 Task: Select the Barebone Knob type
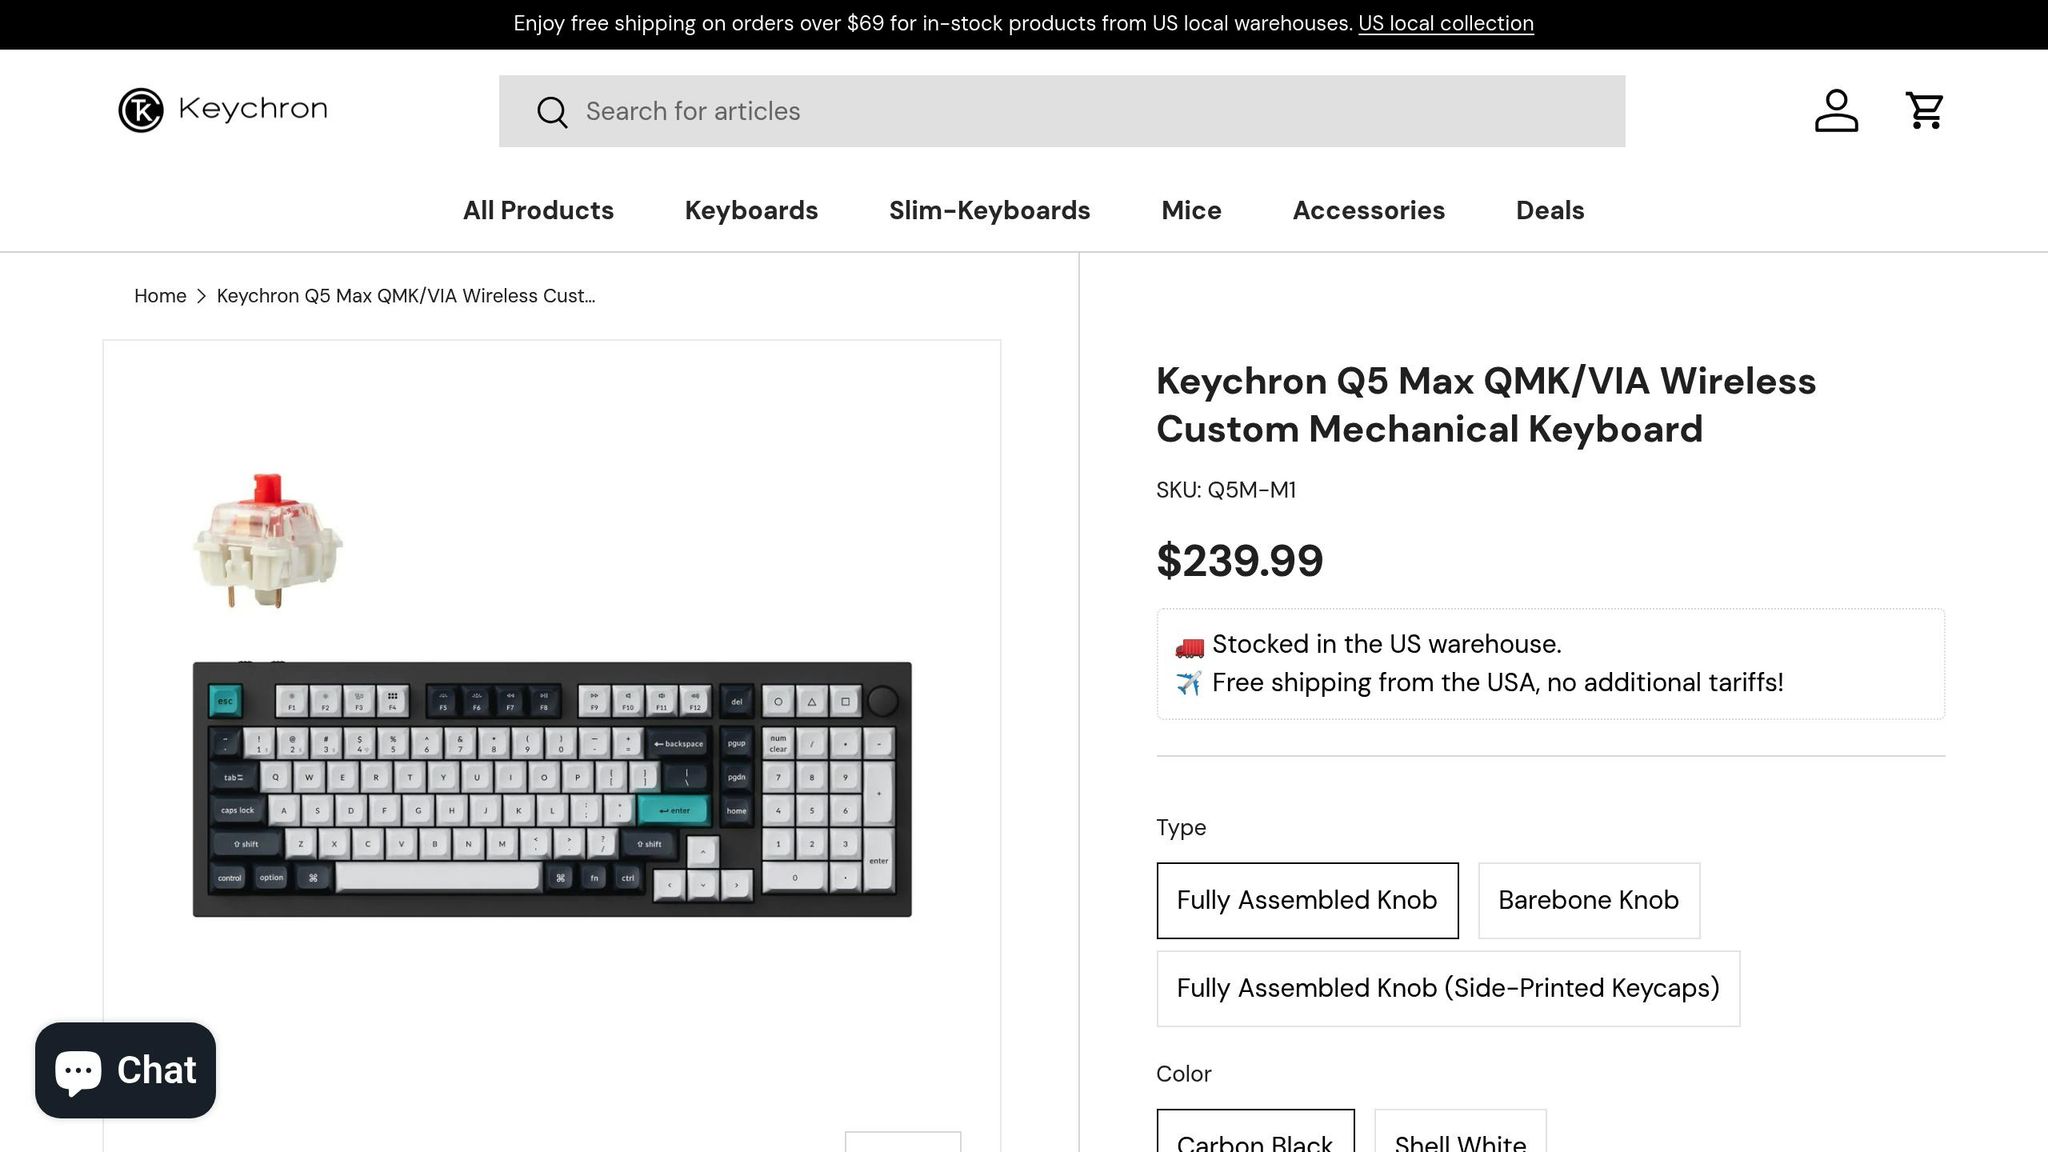1588,900
